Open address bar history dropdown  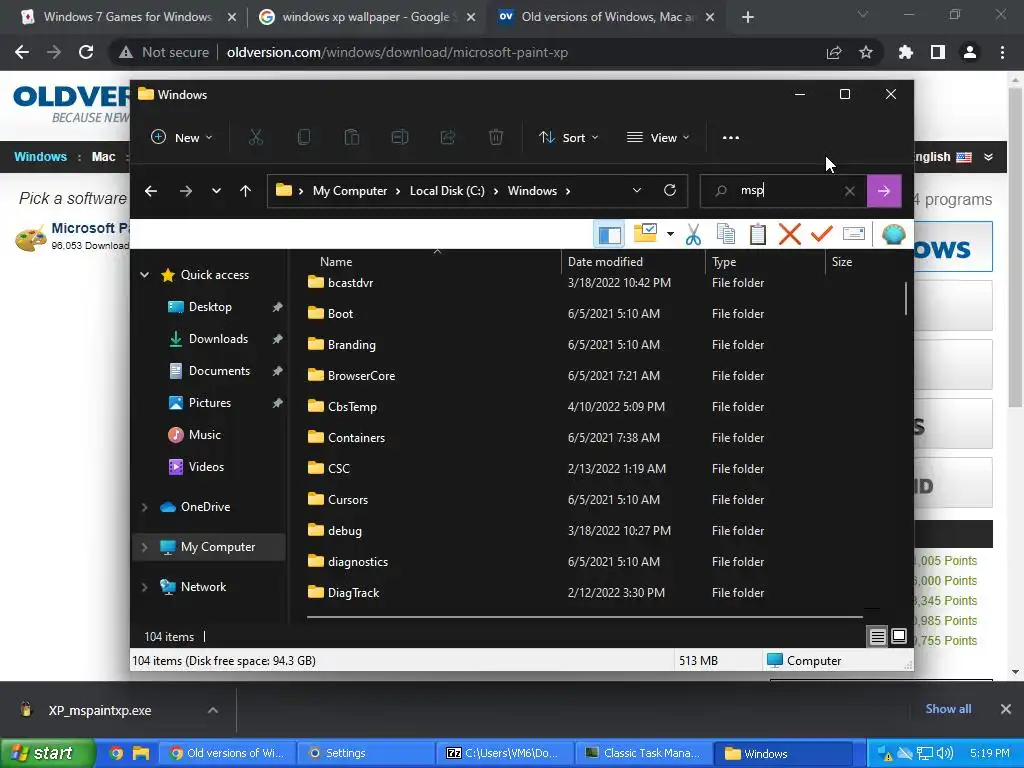click(x=637, y=191)
